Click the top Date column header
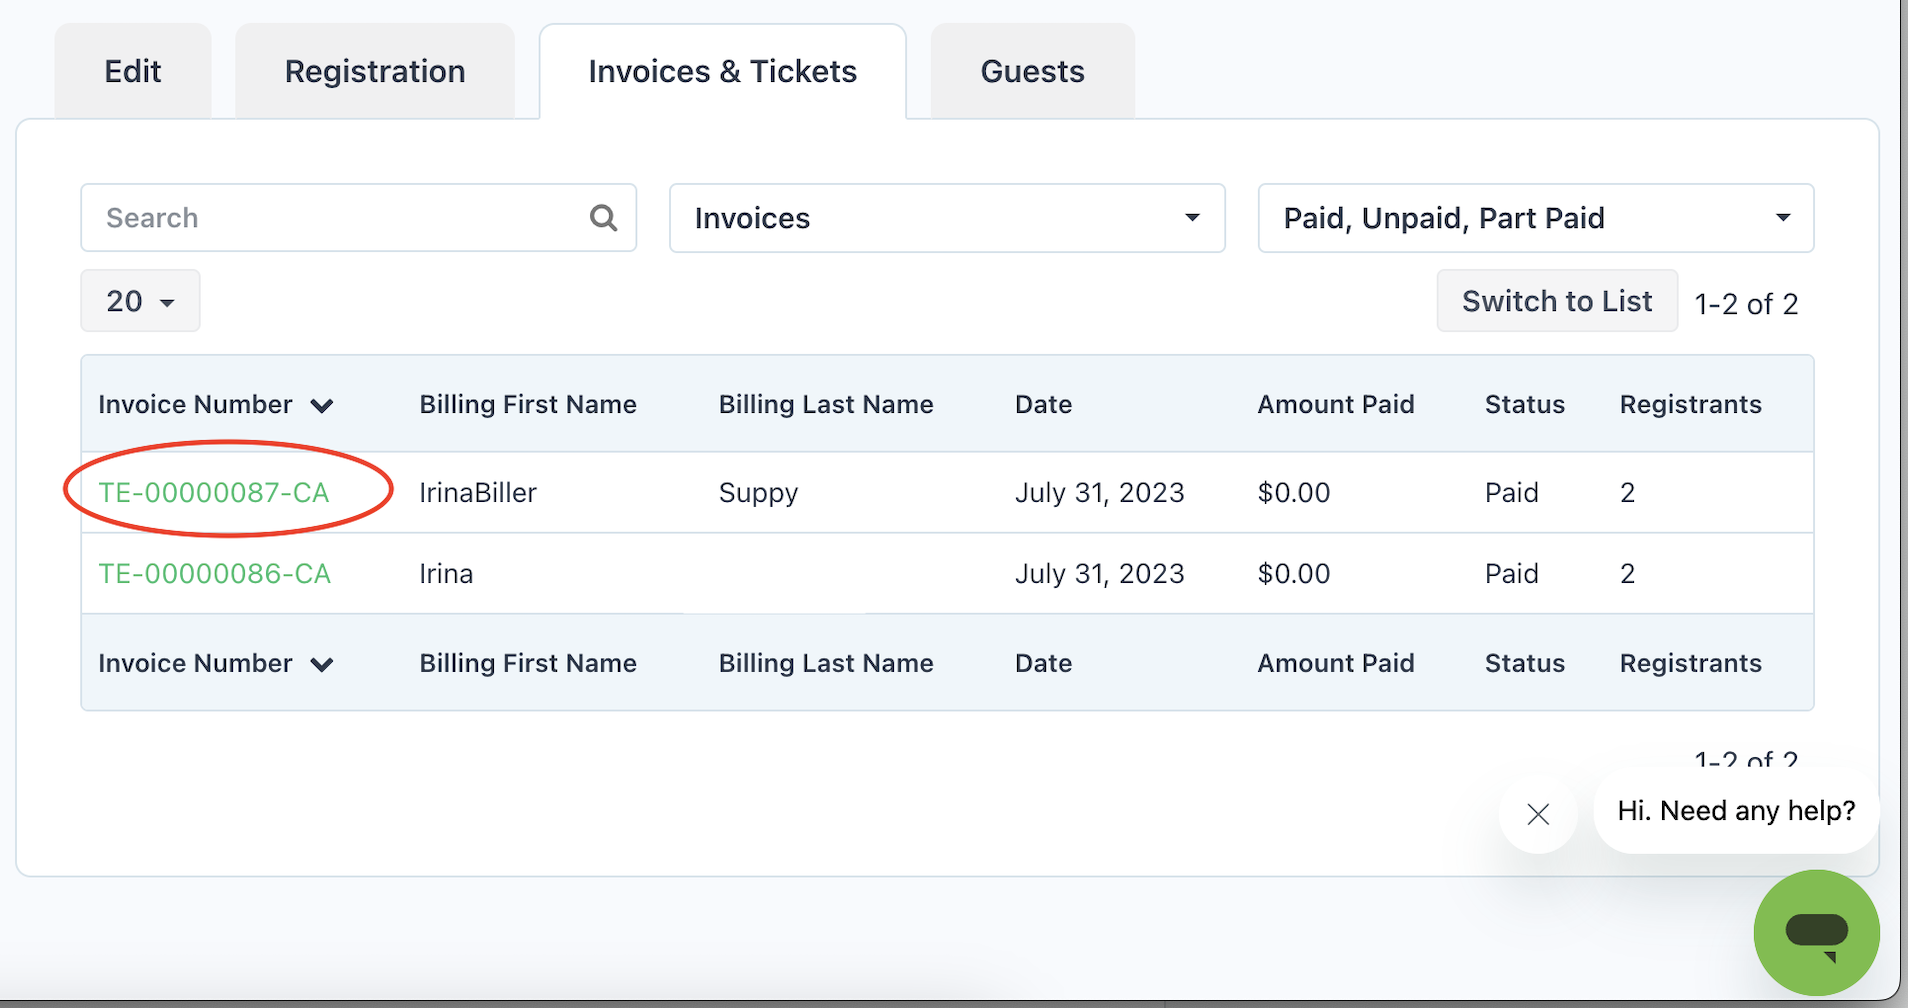 [1043, 404]
